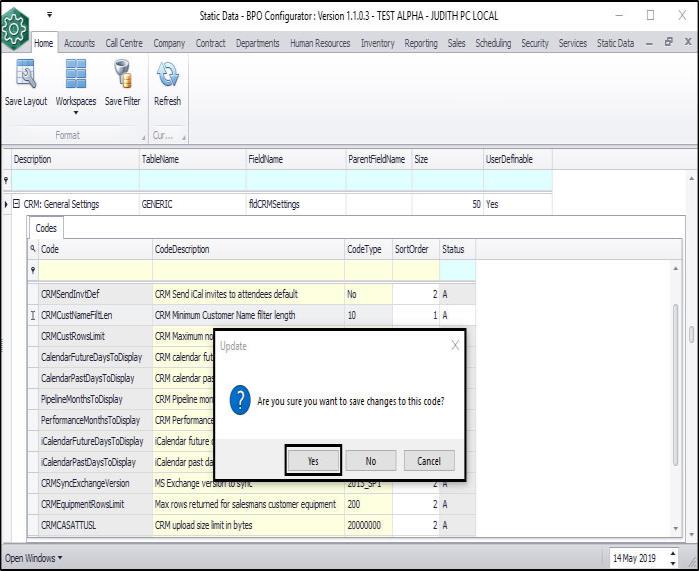Click the blue question mark icon
Image resolution: width=699 pixels, height=571 pixels.
240,400
